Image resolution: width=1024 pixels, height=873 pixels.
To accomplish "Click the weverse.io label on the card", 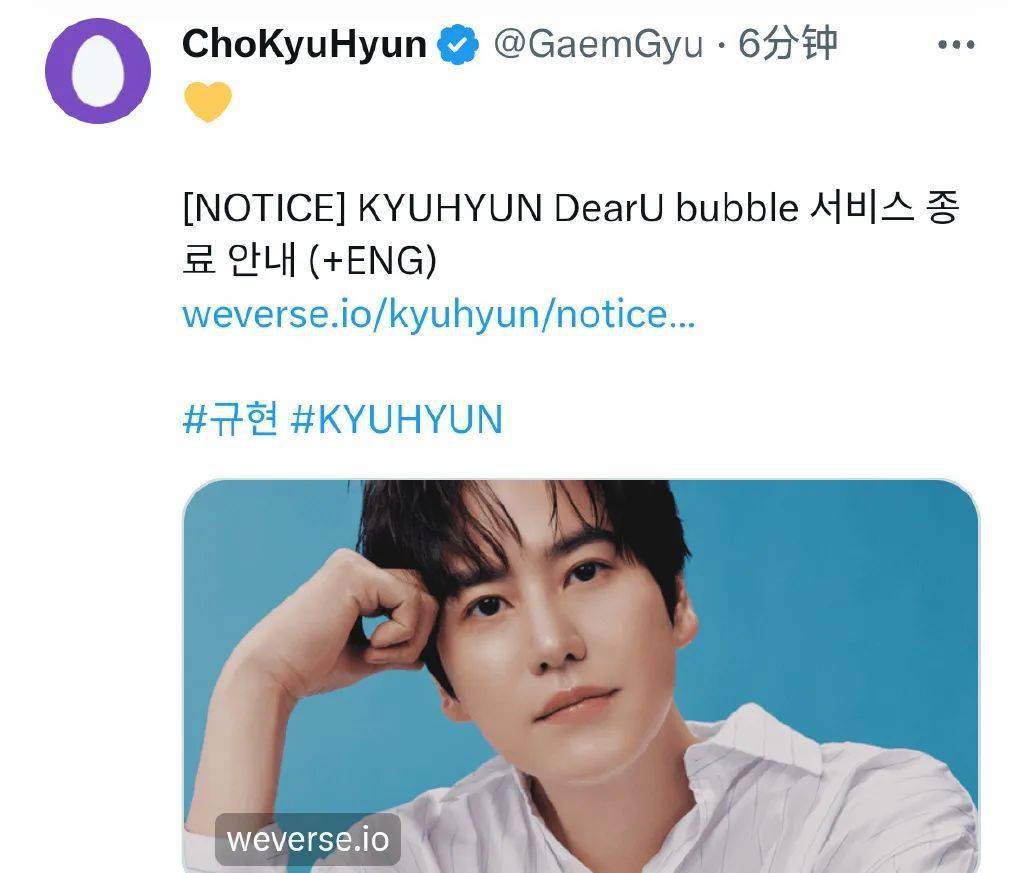I will (308, 839).
